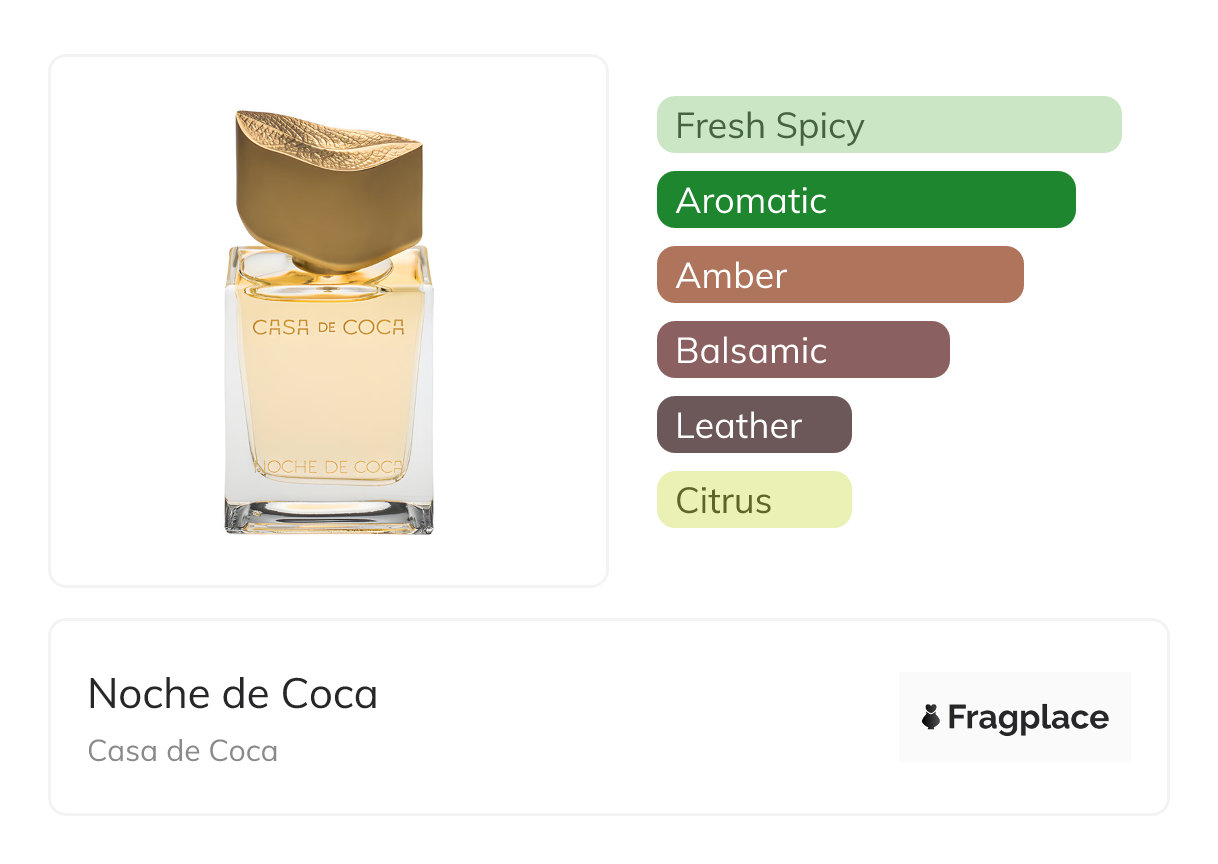Choose the Citrus accord bar

(753, 500)
